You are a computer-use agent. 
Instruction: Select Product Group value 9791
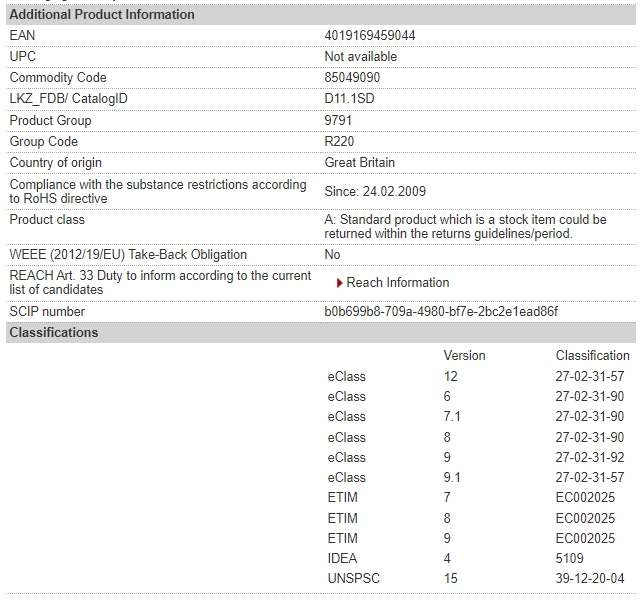click(x=338, y=121)
